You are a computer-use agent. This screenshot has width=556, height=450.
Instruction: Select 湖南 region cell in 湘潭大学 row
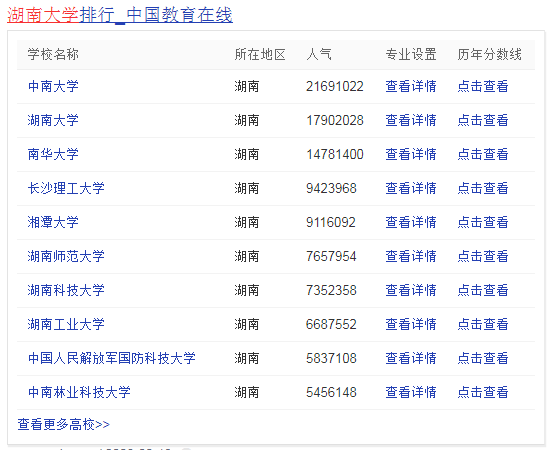click(247, 222)
